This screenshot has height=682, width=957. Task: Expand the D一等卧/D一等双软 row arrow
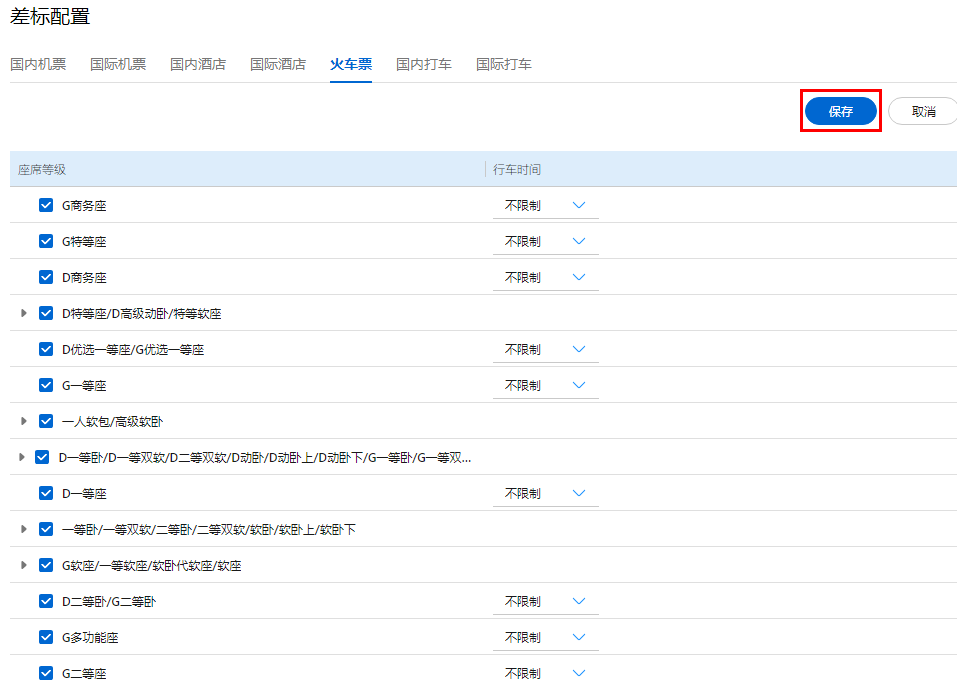(x=22, y=457)
